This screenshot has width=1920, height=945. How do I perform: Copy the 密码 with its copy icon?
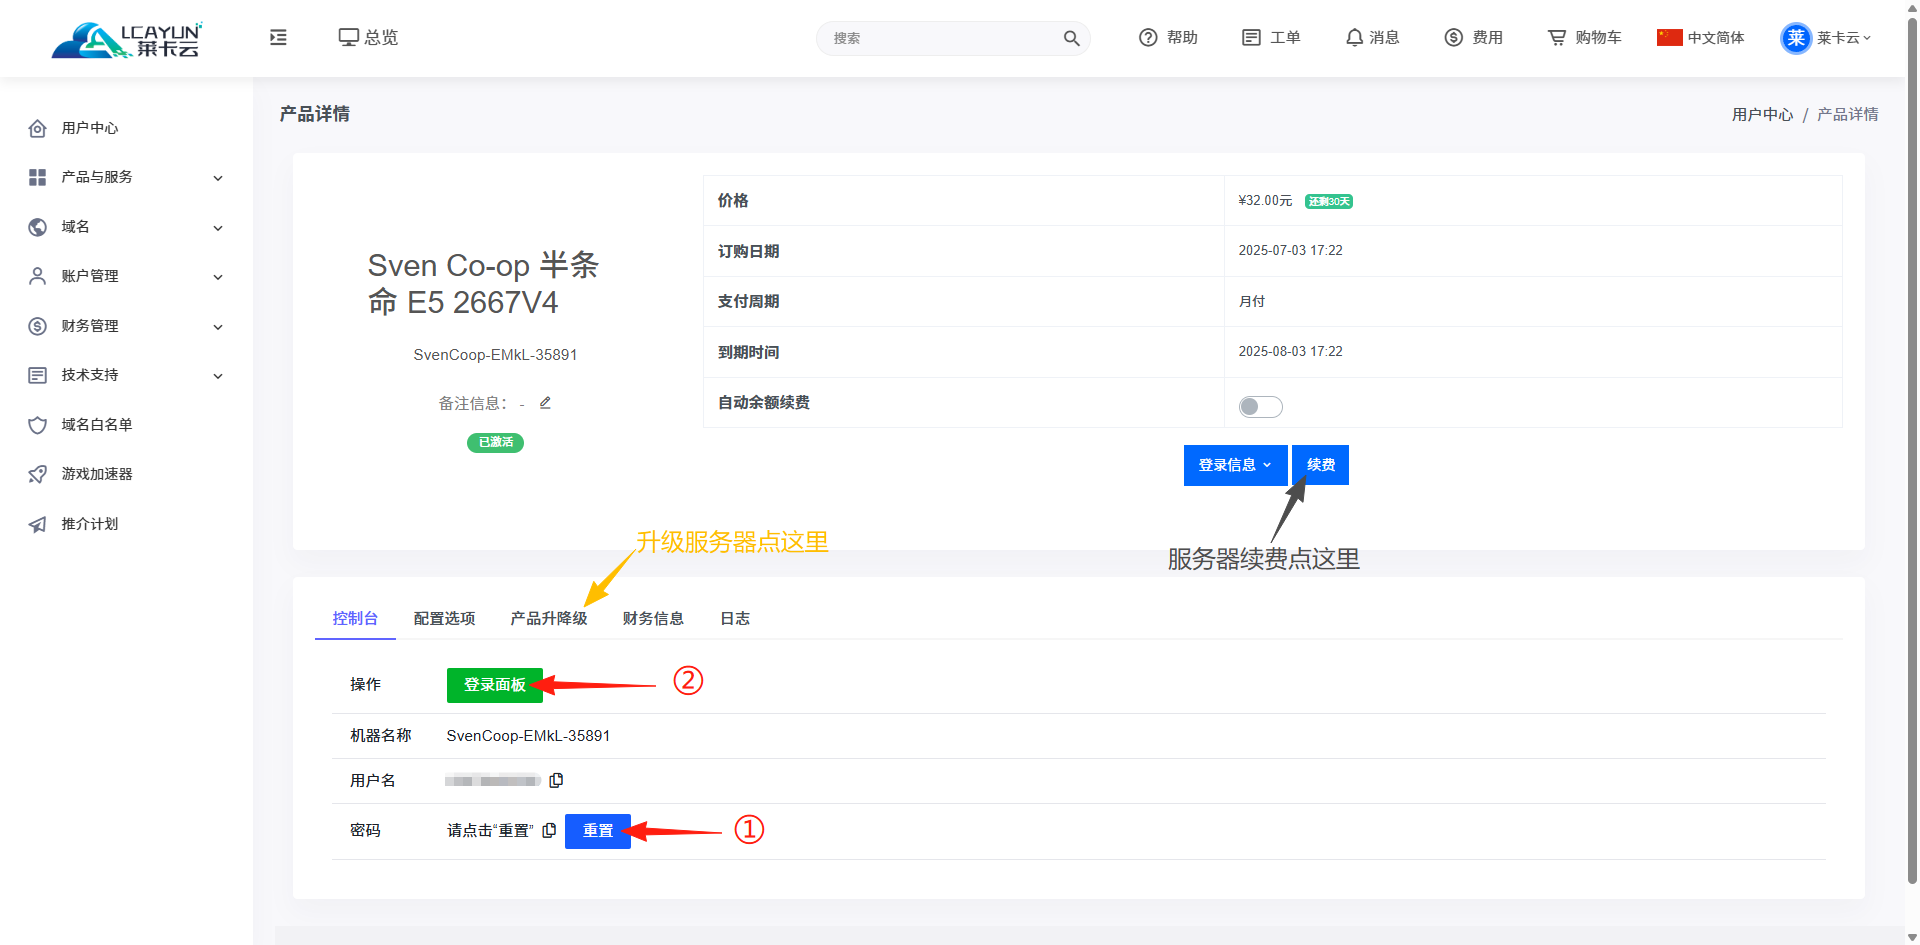(x=549, y=830)
